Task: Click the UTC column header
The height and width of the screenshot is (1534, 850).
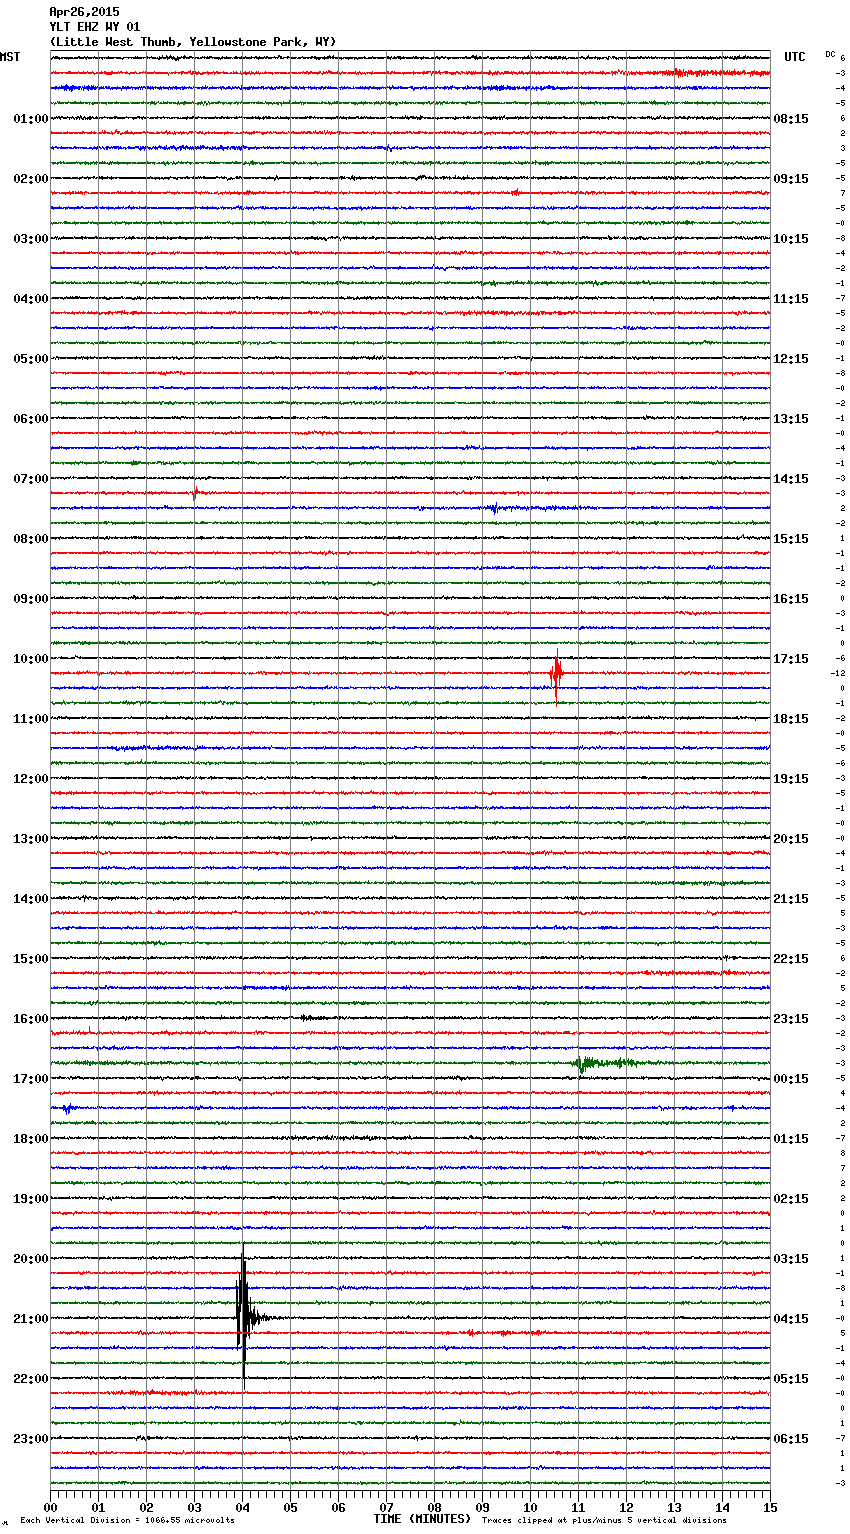Action: tap(795, 57)
